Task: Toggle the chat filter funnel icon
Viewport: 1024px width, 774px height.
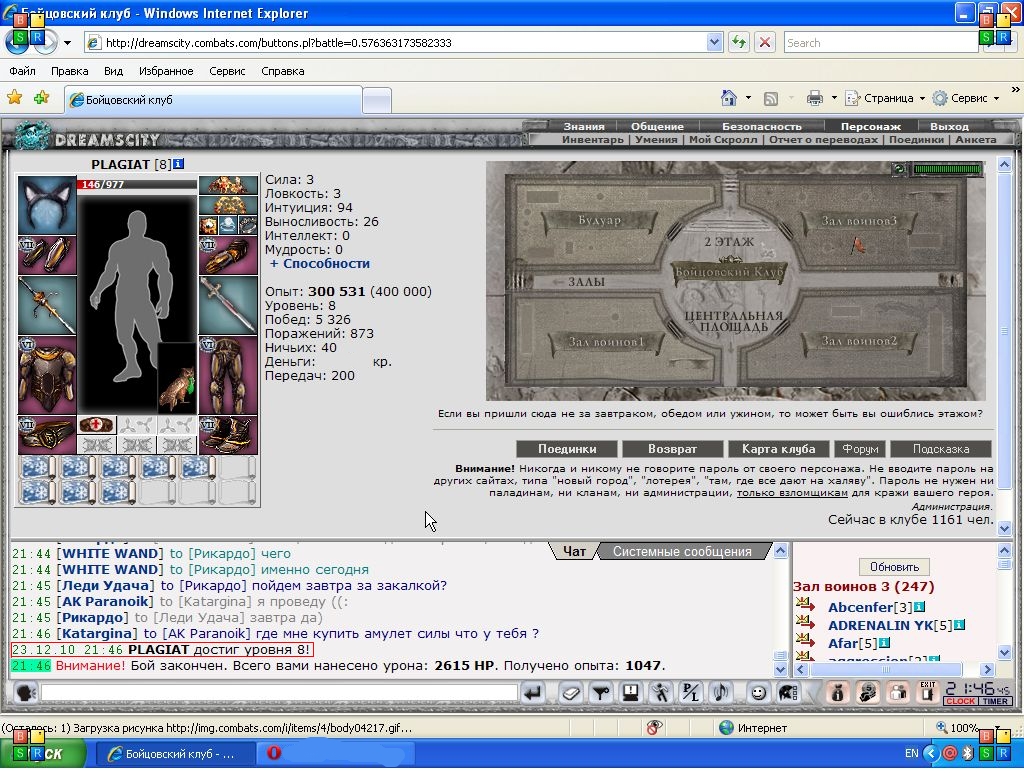Action: tap(601, 692)
